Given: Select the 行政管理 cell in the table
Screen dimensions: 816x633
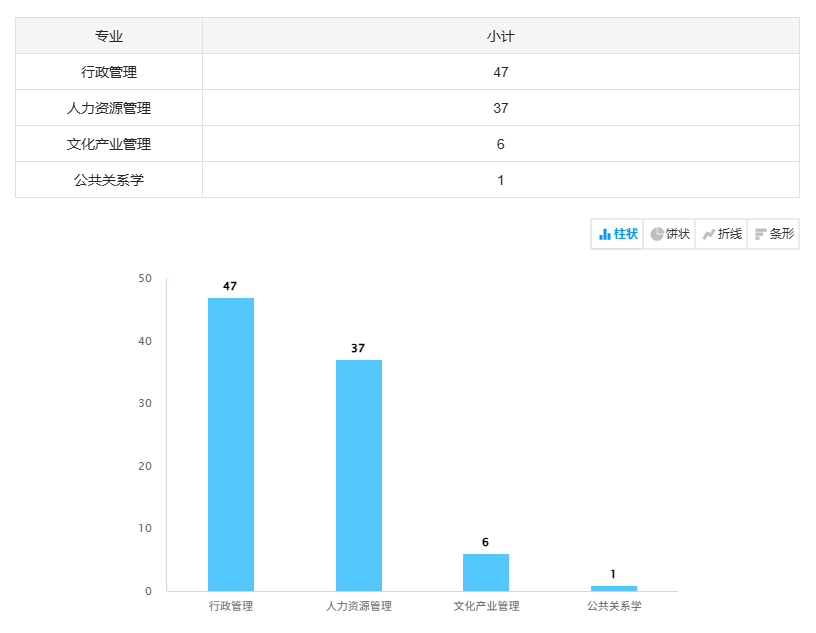Looking at the screenshot, I should 109,72.
